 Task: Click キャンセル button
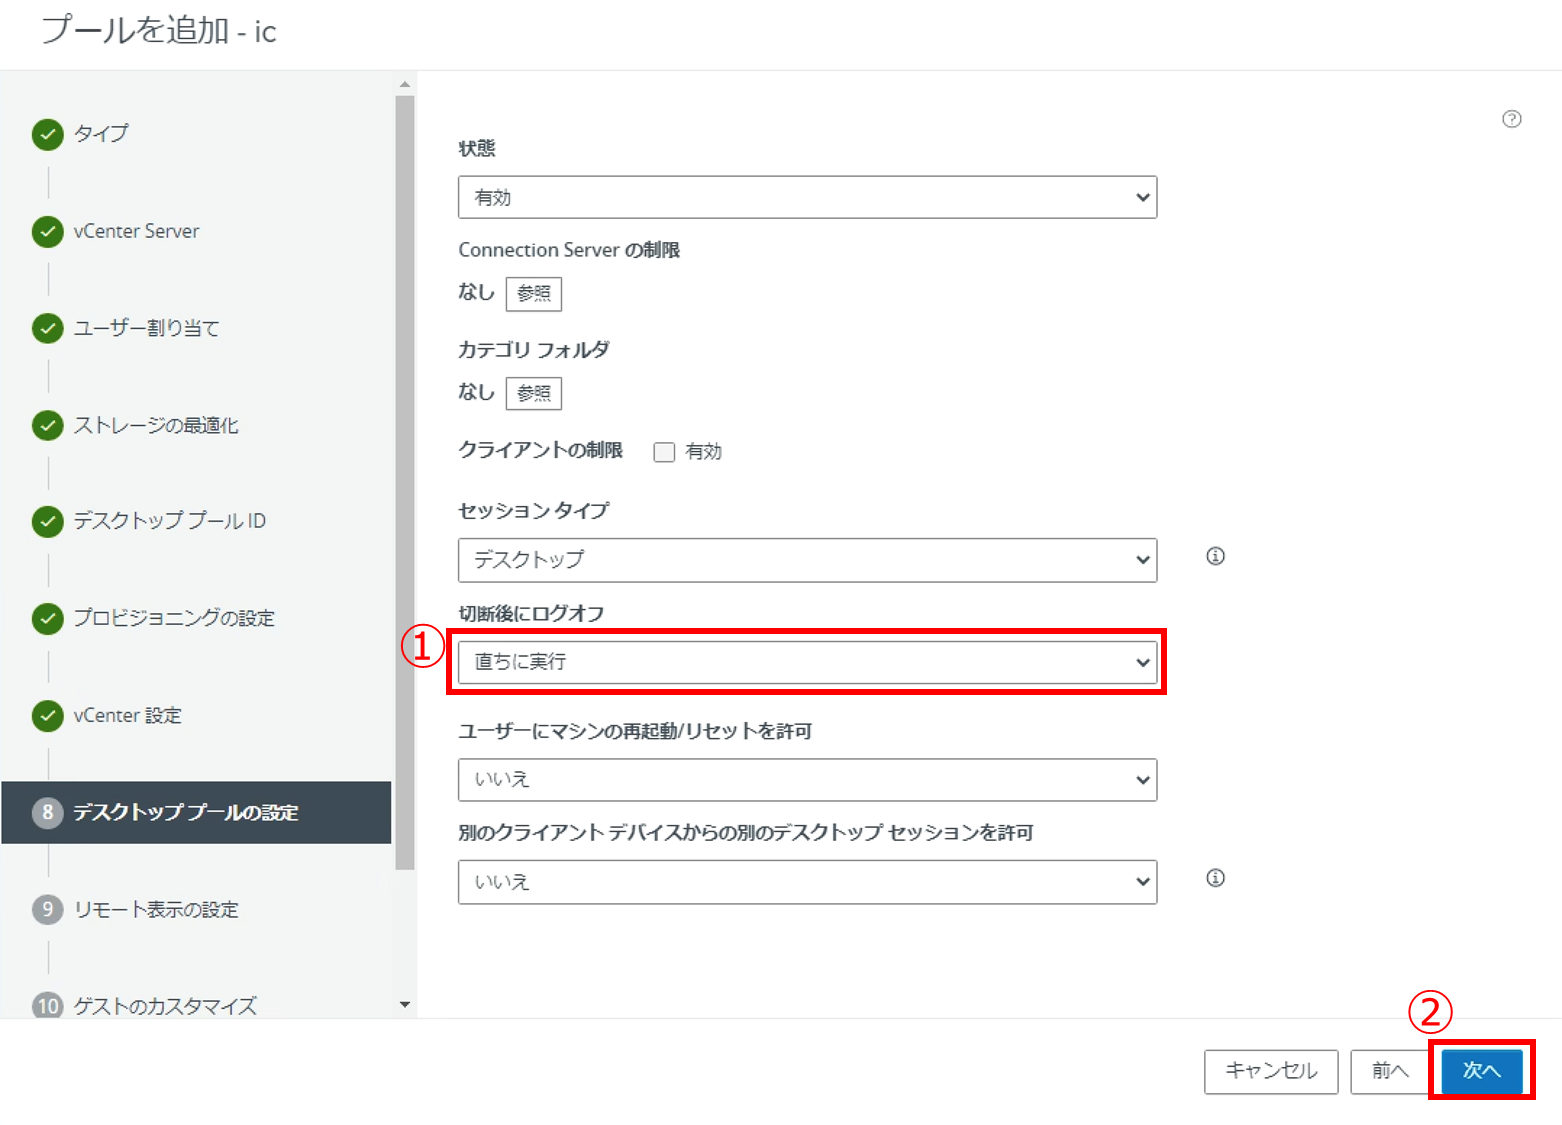tap(1270, 1071)
